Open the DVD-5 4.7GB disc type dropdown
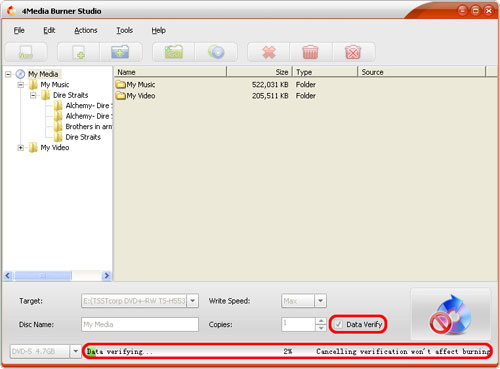The width and height of the screenshot is (500, 369). pos(76,351)
